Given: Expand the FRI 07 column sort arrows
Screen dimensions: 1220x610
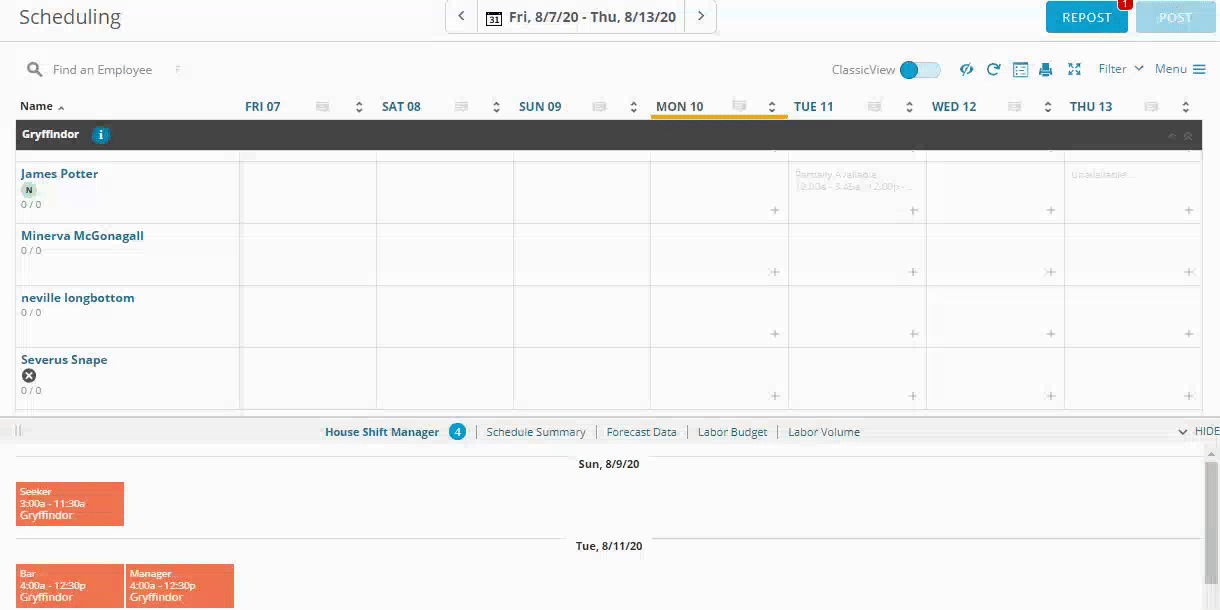Looking at the screenshot, I should pos(359,107).
